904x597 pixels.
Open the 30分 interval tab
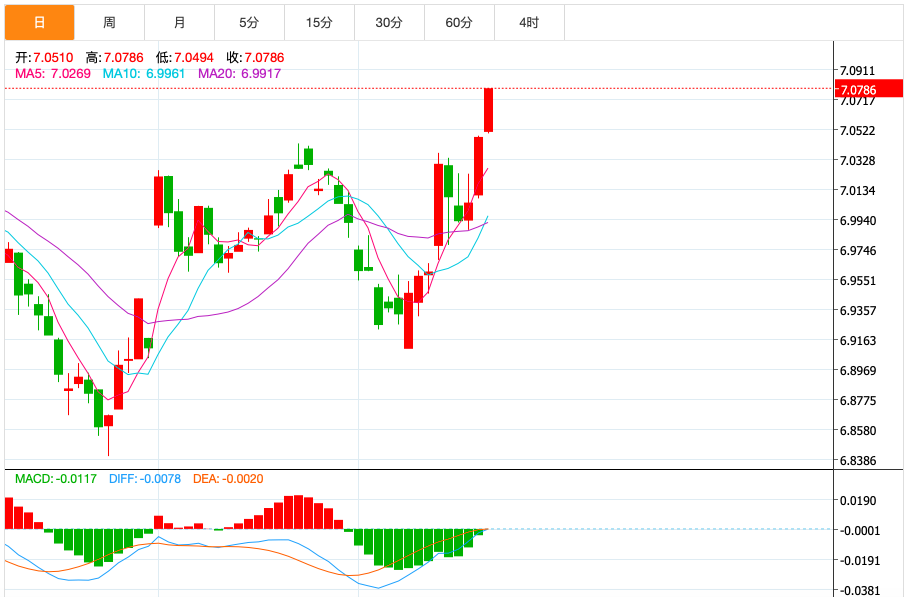(389, 22)
